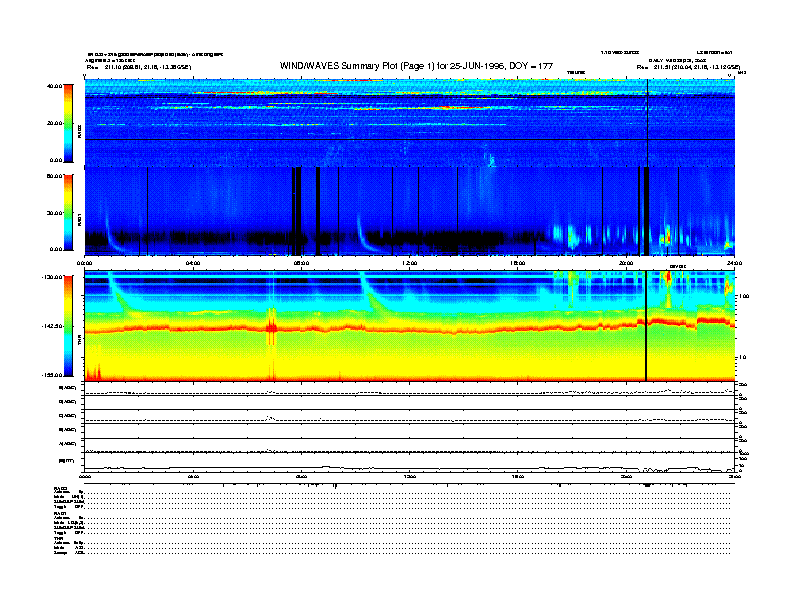Select the 40.00 label on RAD2 color scale
The image size is (792, 612).
(55, 86)
